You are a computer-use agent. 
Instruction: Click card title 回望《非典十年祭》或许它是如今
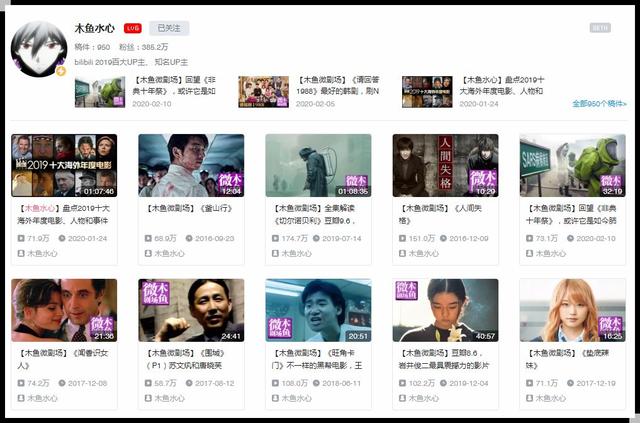point(571,214)
